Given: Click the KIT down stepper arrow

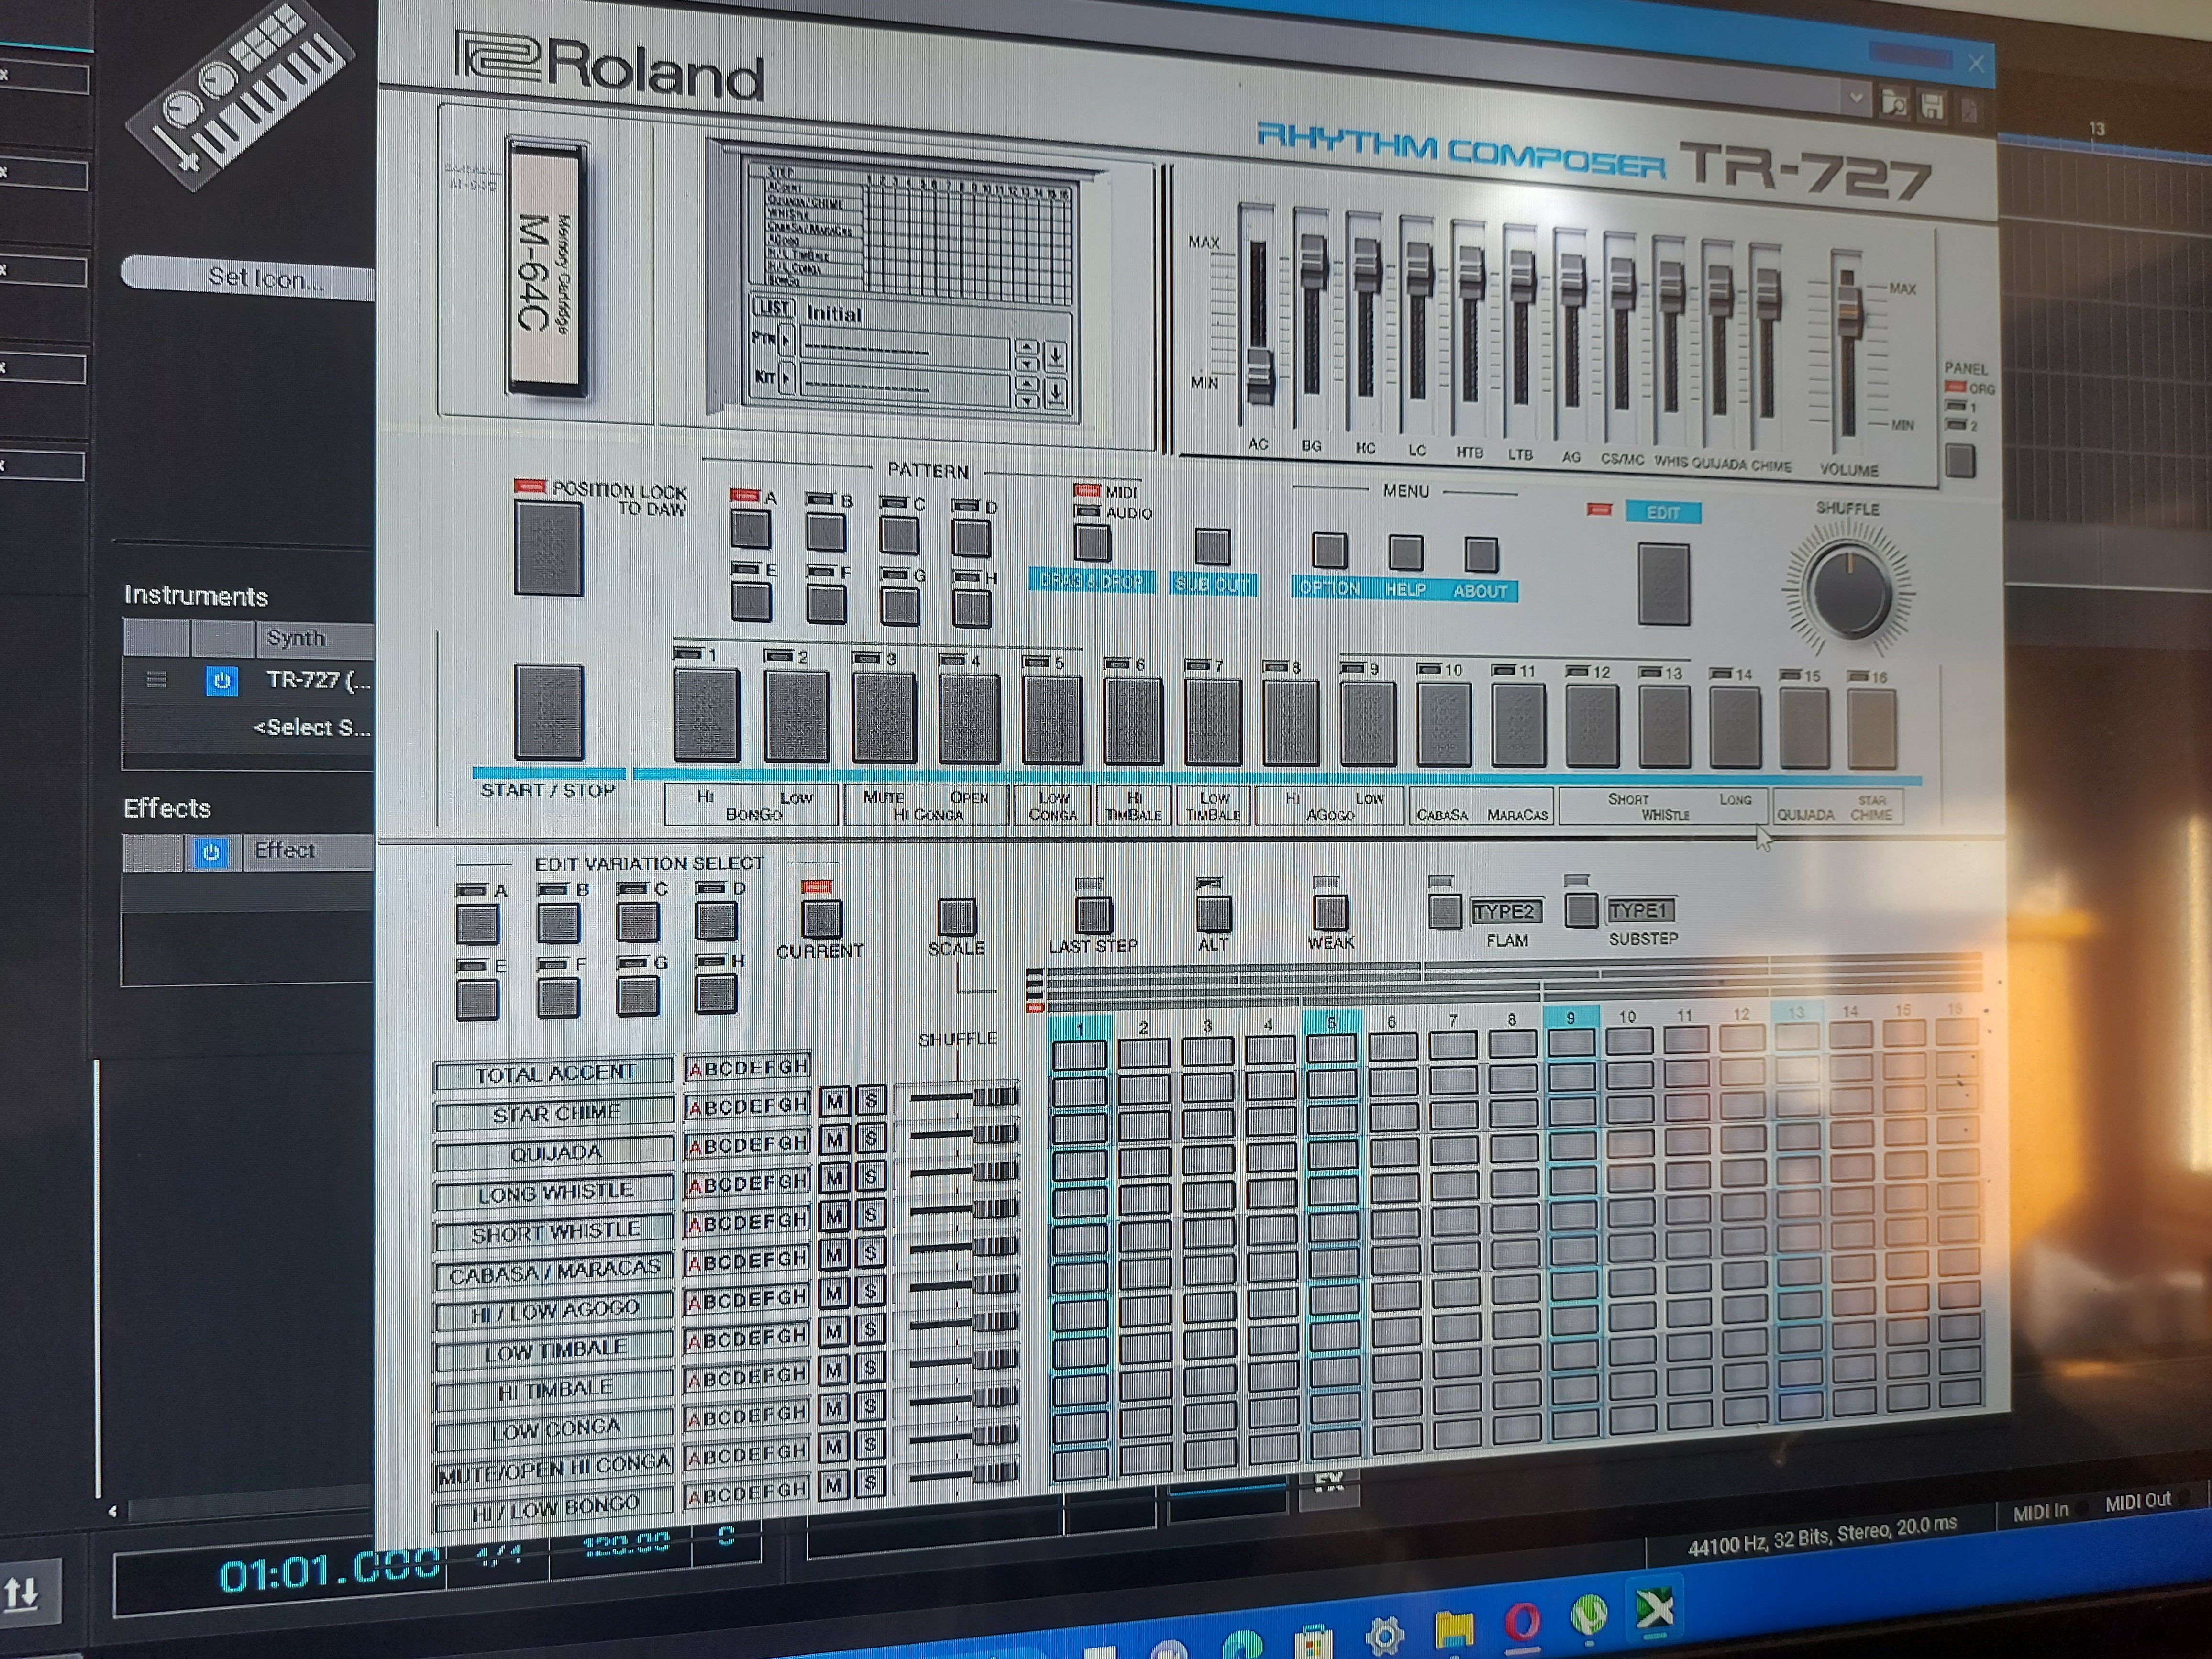Looking at the screenshot, I should pyautogui.click(x=1026, y=401).
